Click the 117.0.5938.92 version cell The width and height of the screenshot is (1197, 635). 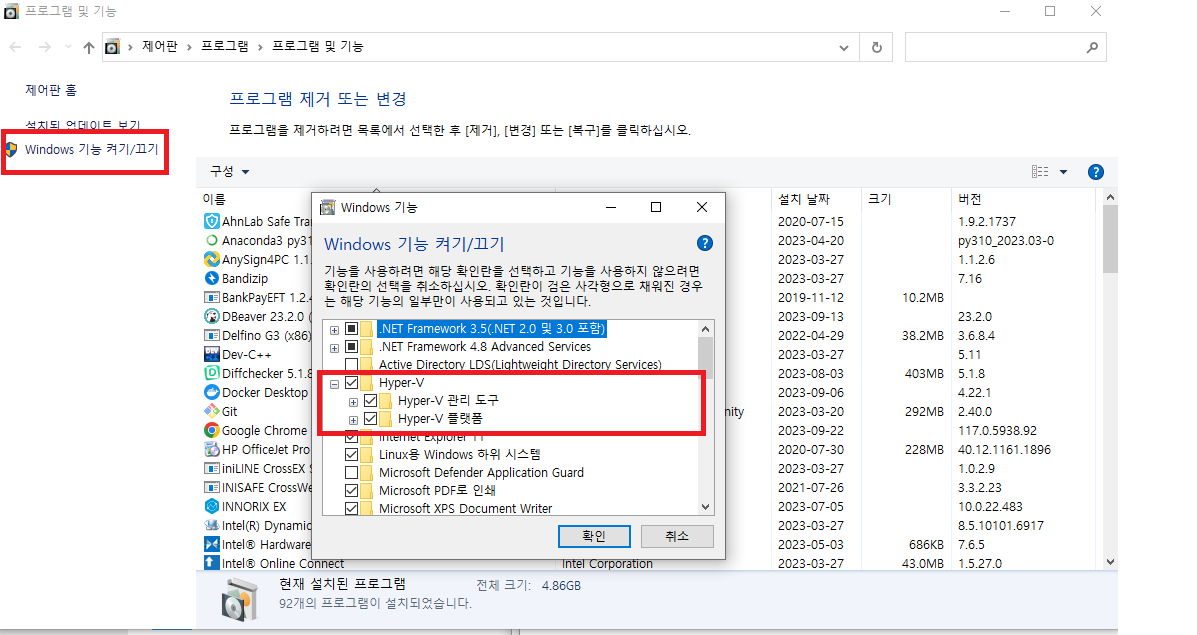997,430
